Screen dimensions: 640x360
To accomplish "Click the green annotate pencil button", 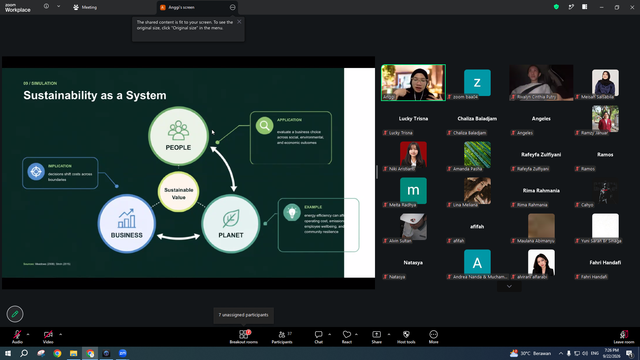I will click(15, 314).
